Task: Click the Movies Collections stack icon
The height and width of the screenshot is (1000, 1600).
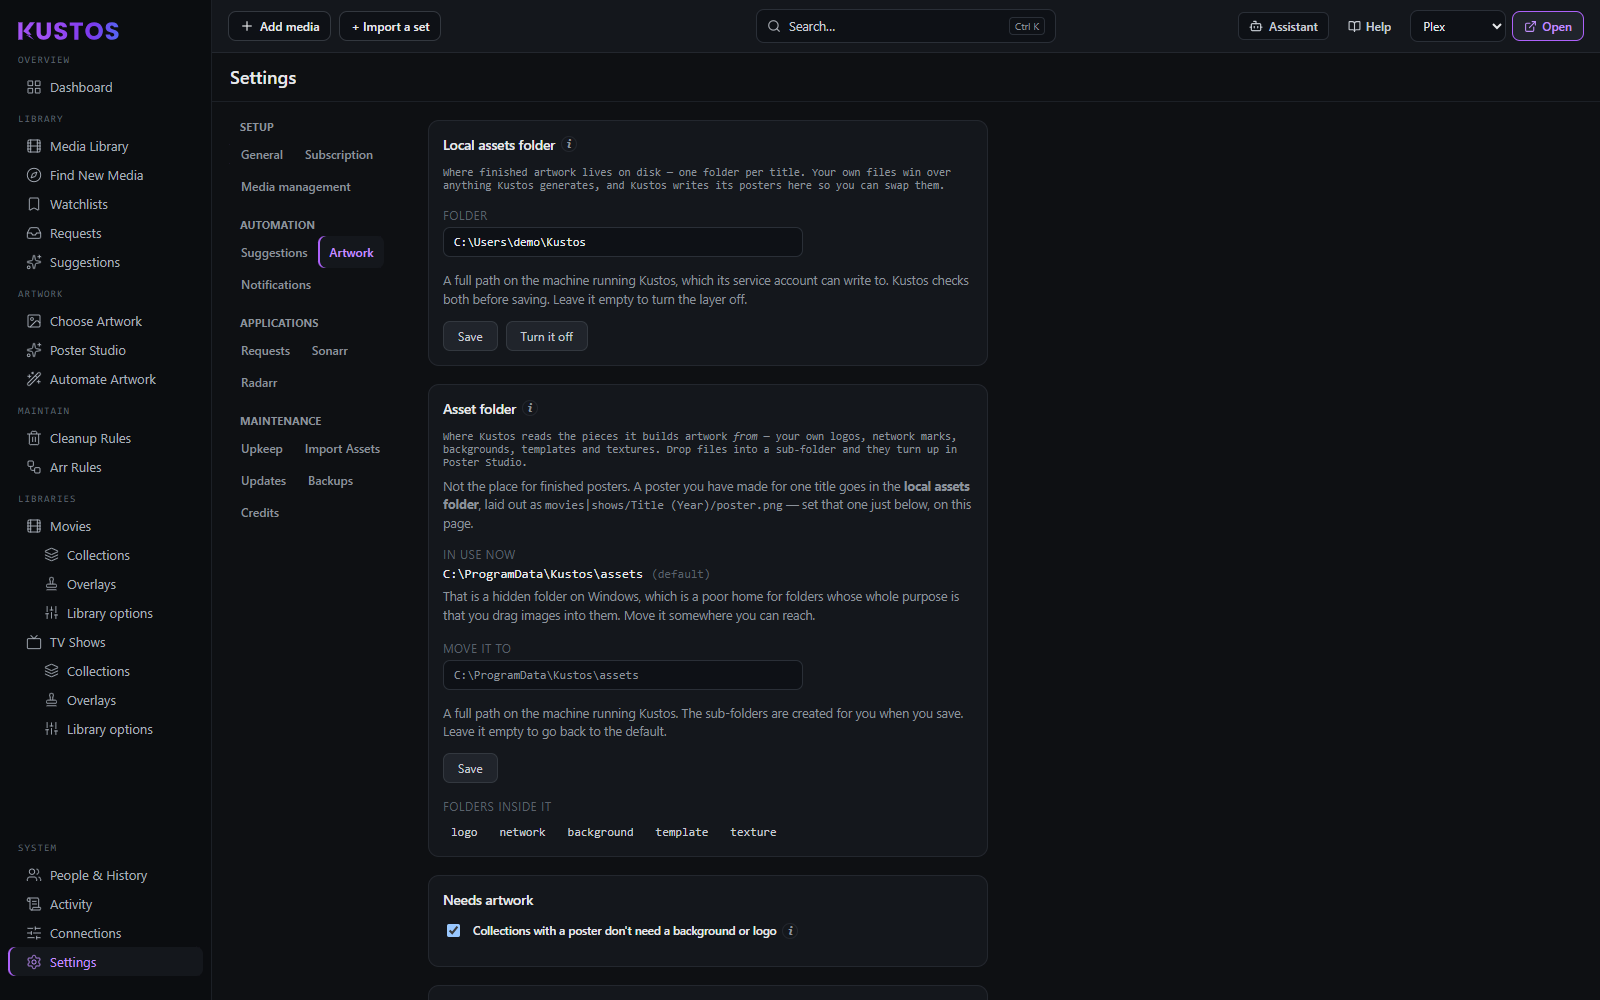Action: [51, 555]
